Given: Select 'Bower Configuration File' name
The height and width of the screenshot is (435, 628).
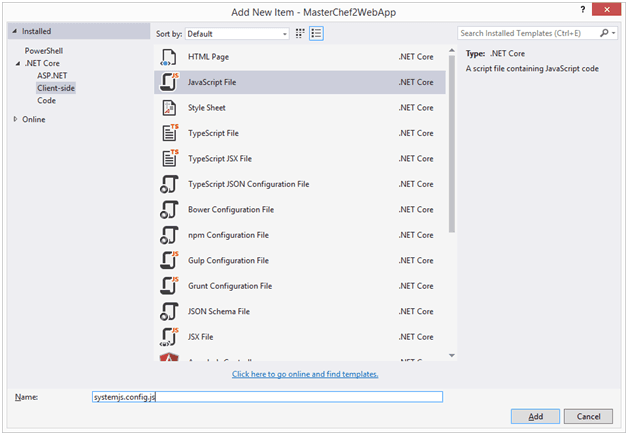Looking at the screenshot, I should (231, 209).
